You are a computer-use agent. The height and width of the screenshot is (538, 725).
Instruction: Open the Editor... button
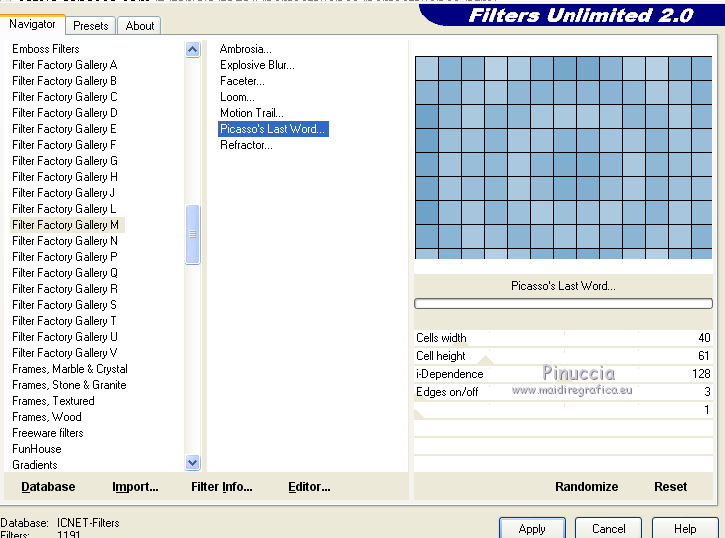point(309,487)
